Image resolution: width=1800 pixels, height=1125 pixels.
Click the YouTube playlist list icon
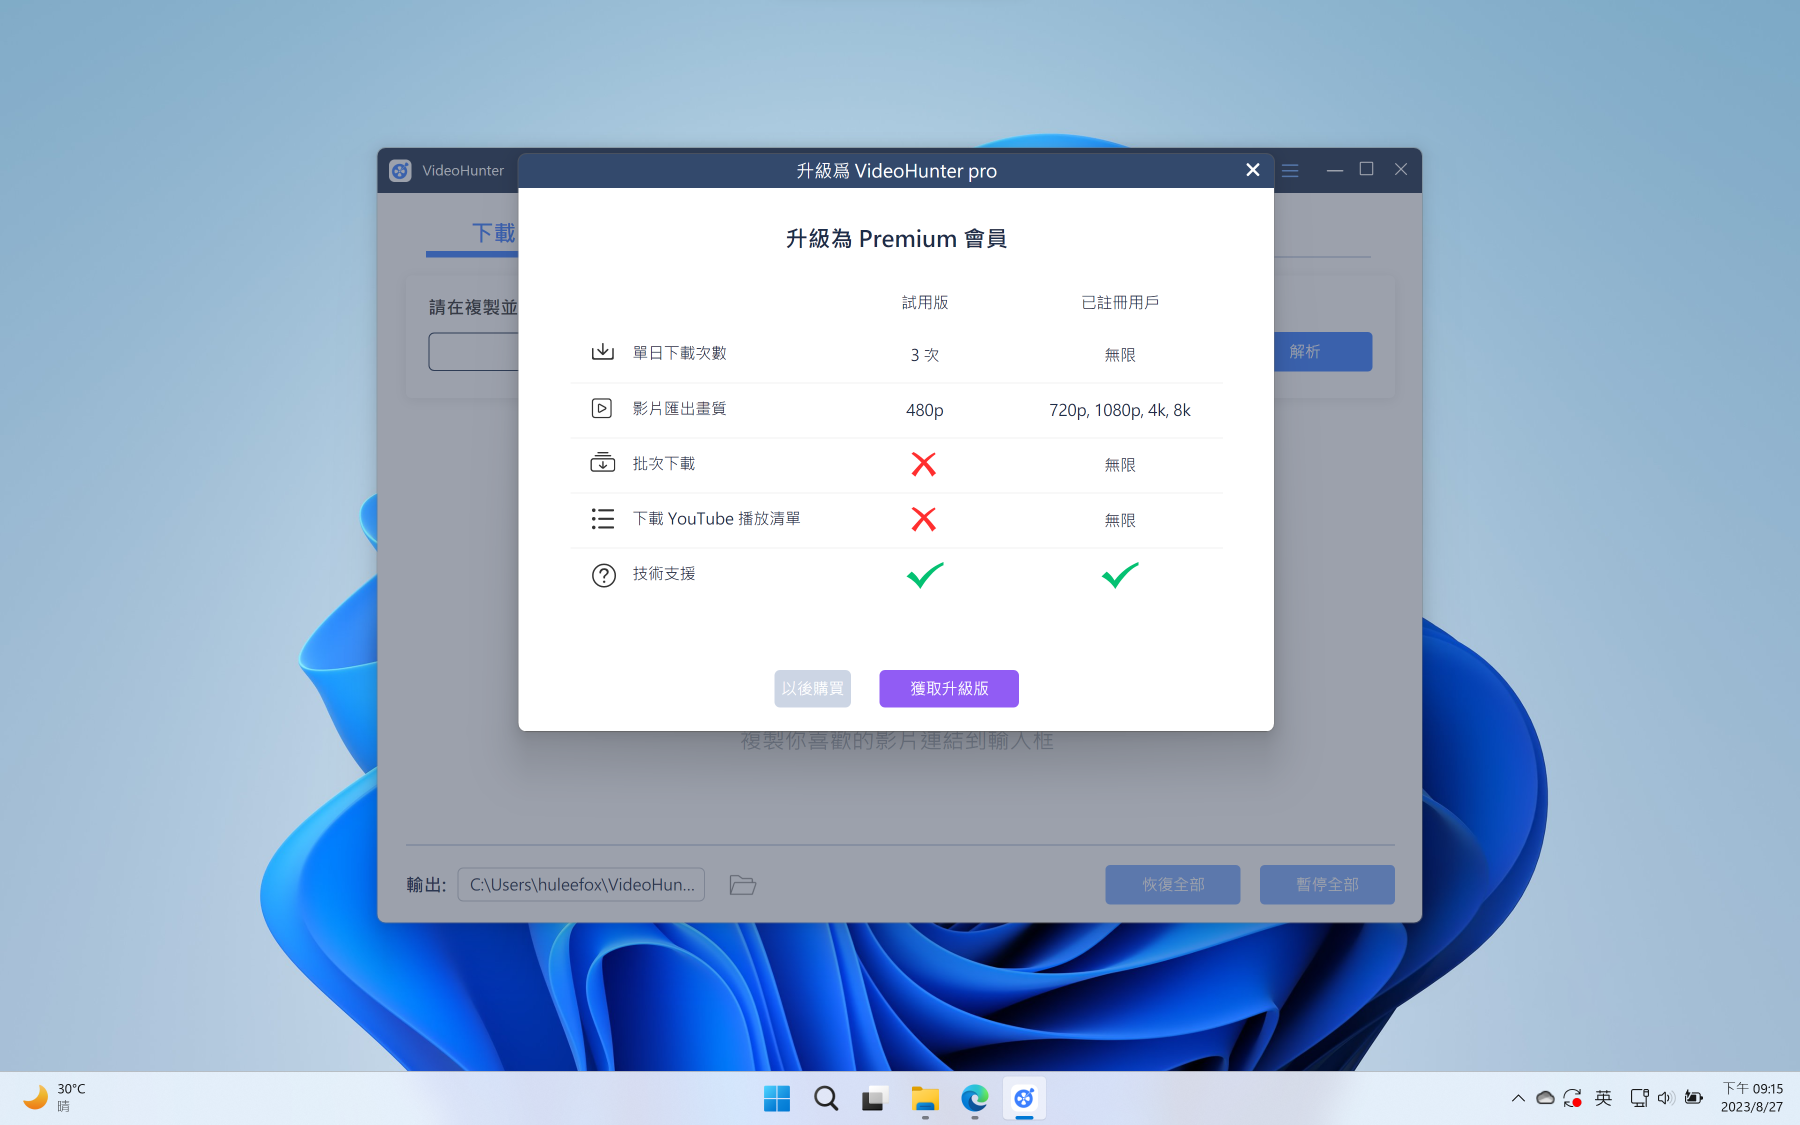pos(602,518)
